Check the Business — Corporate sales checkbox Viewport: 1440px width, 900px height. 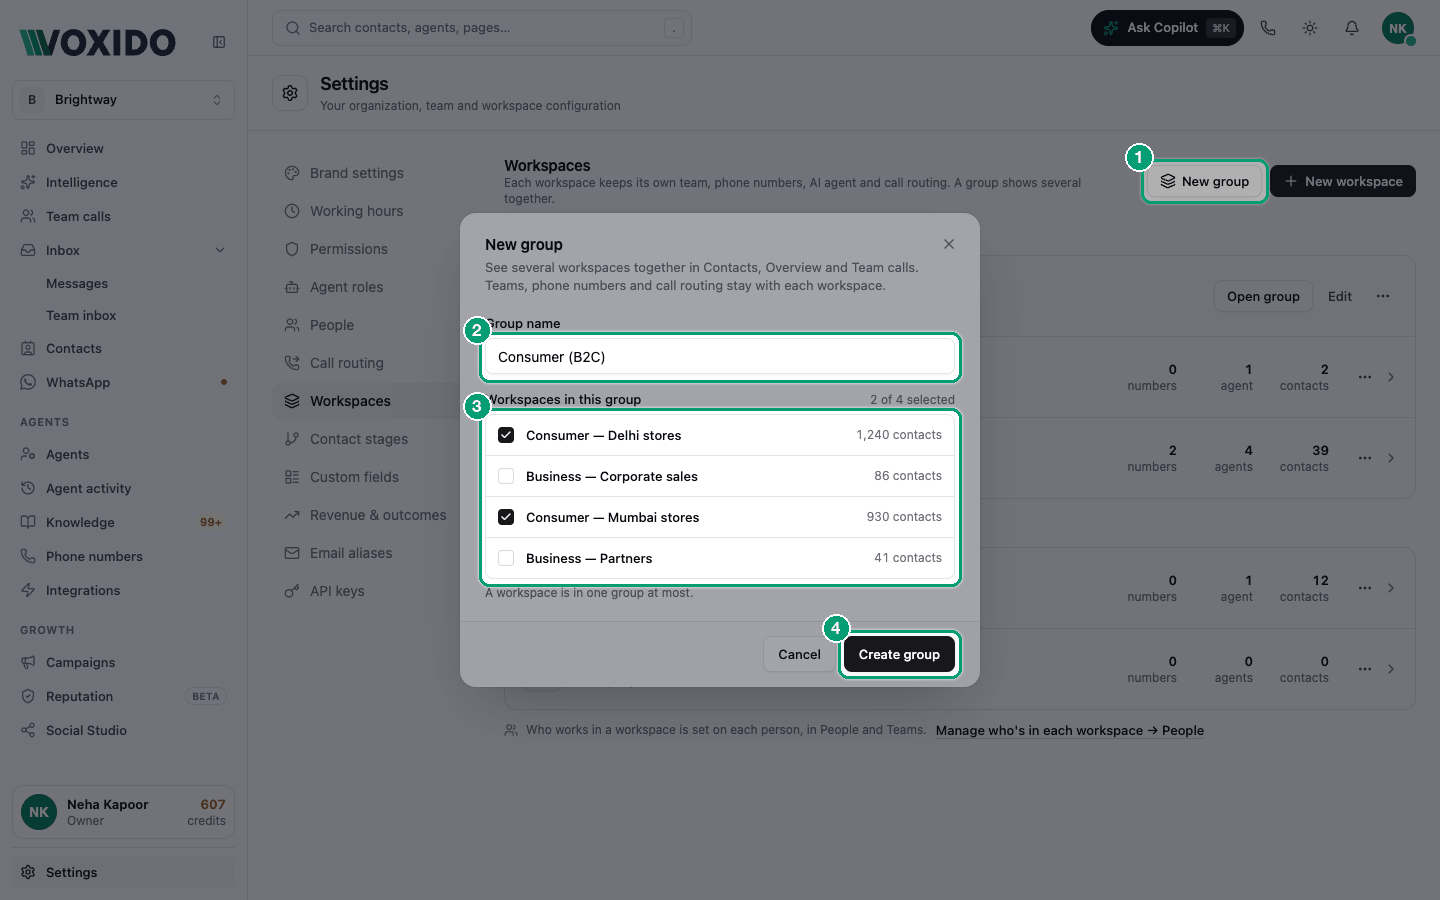coord(506,476)
